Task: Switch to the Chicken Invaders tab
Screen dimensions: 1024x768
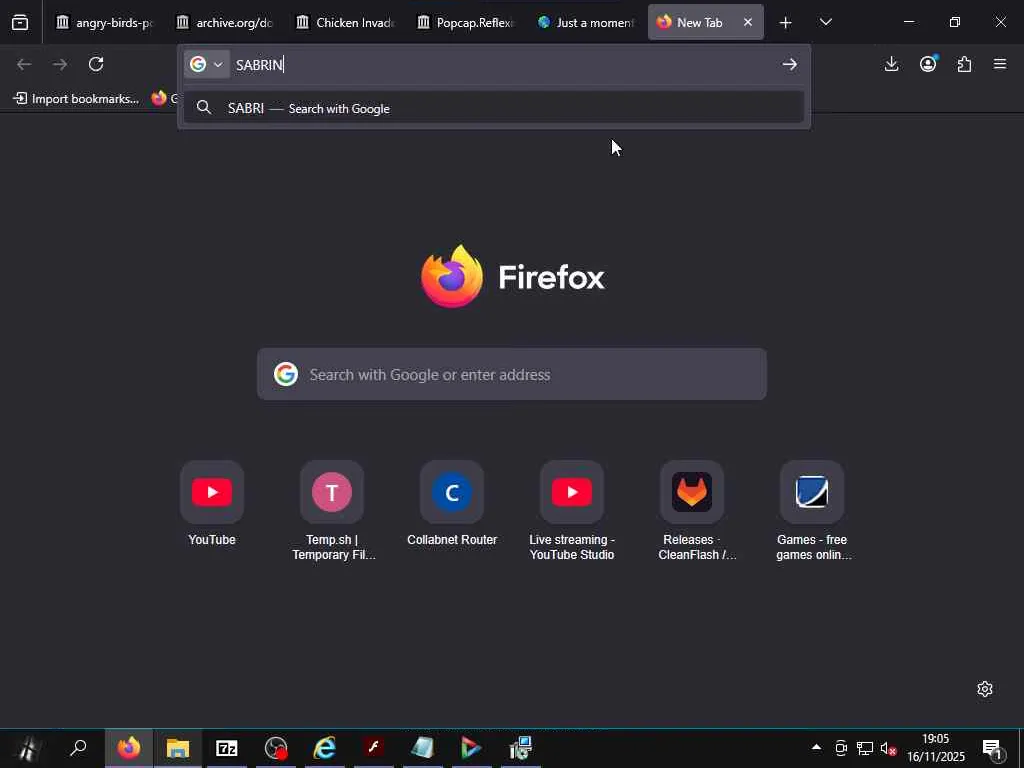Action: pyautogui.click(x=345, y=23)
